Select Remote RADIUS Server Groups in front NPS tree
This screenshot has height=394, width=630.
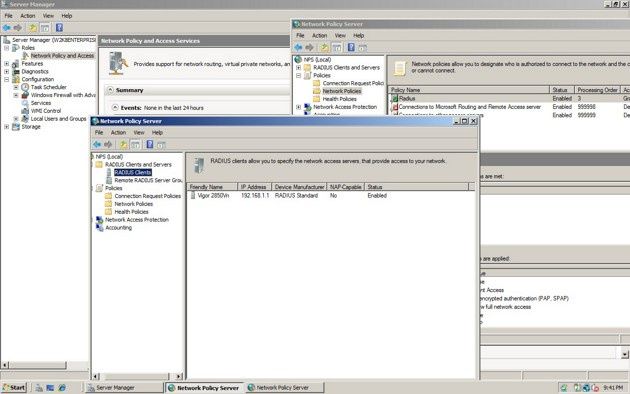(148, 180)
